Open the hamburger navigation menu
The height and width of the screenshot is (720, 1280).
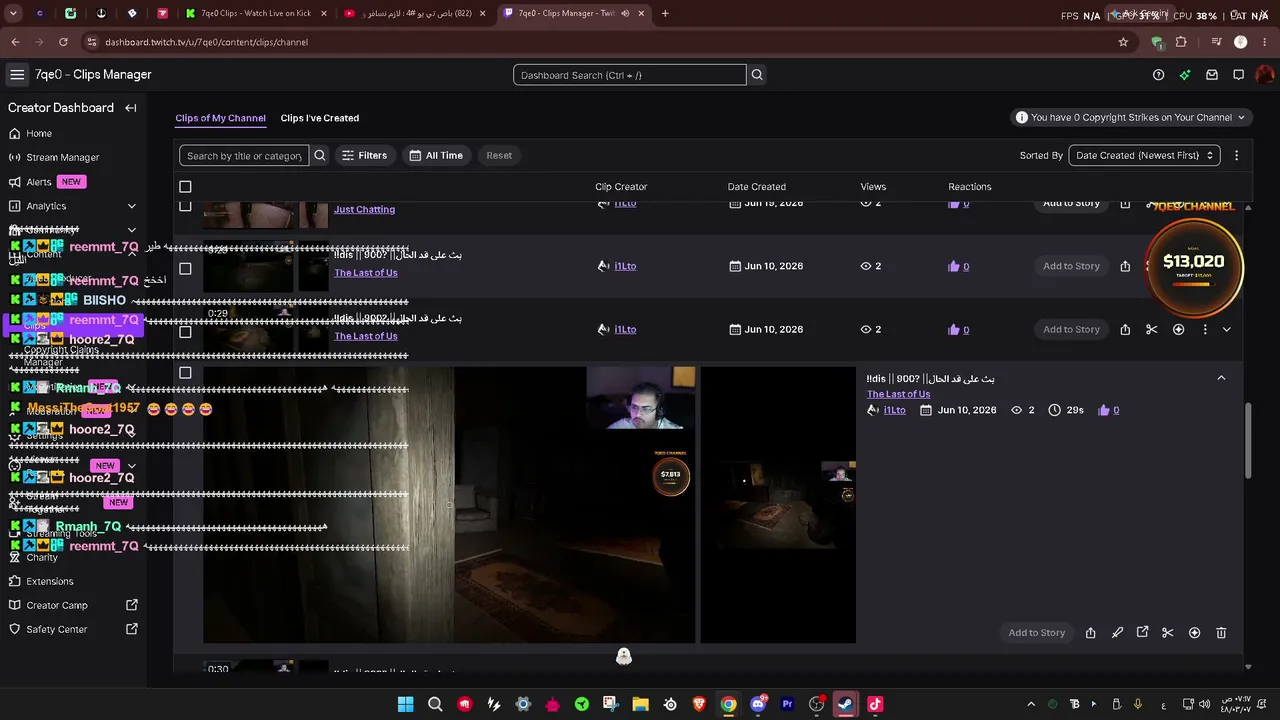(x=17, y=75)
